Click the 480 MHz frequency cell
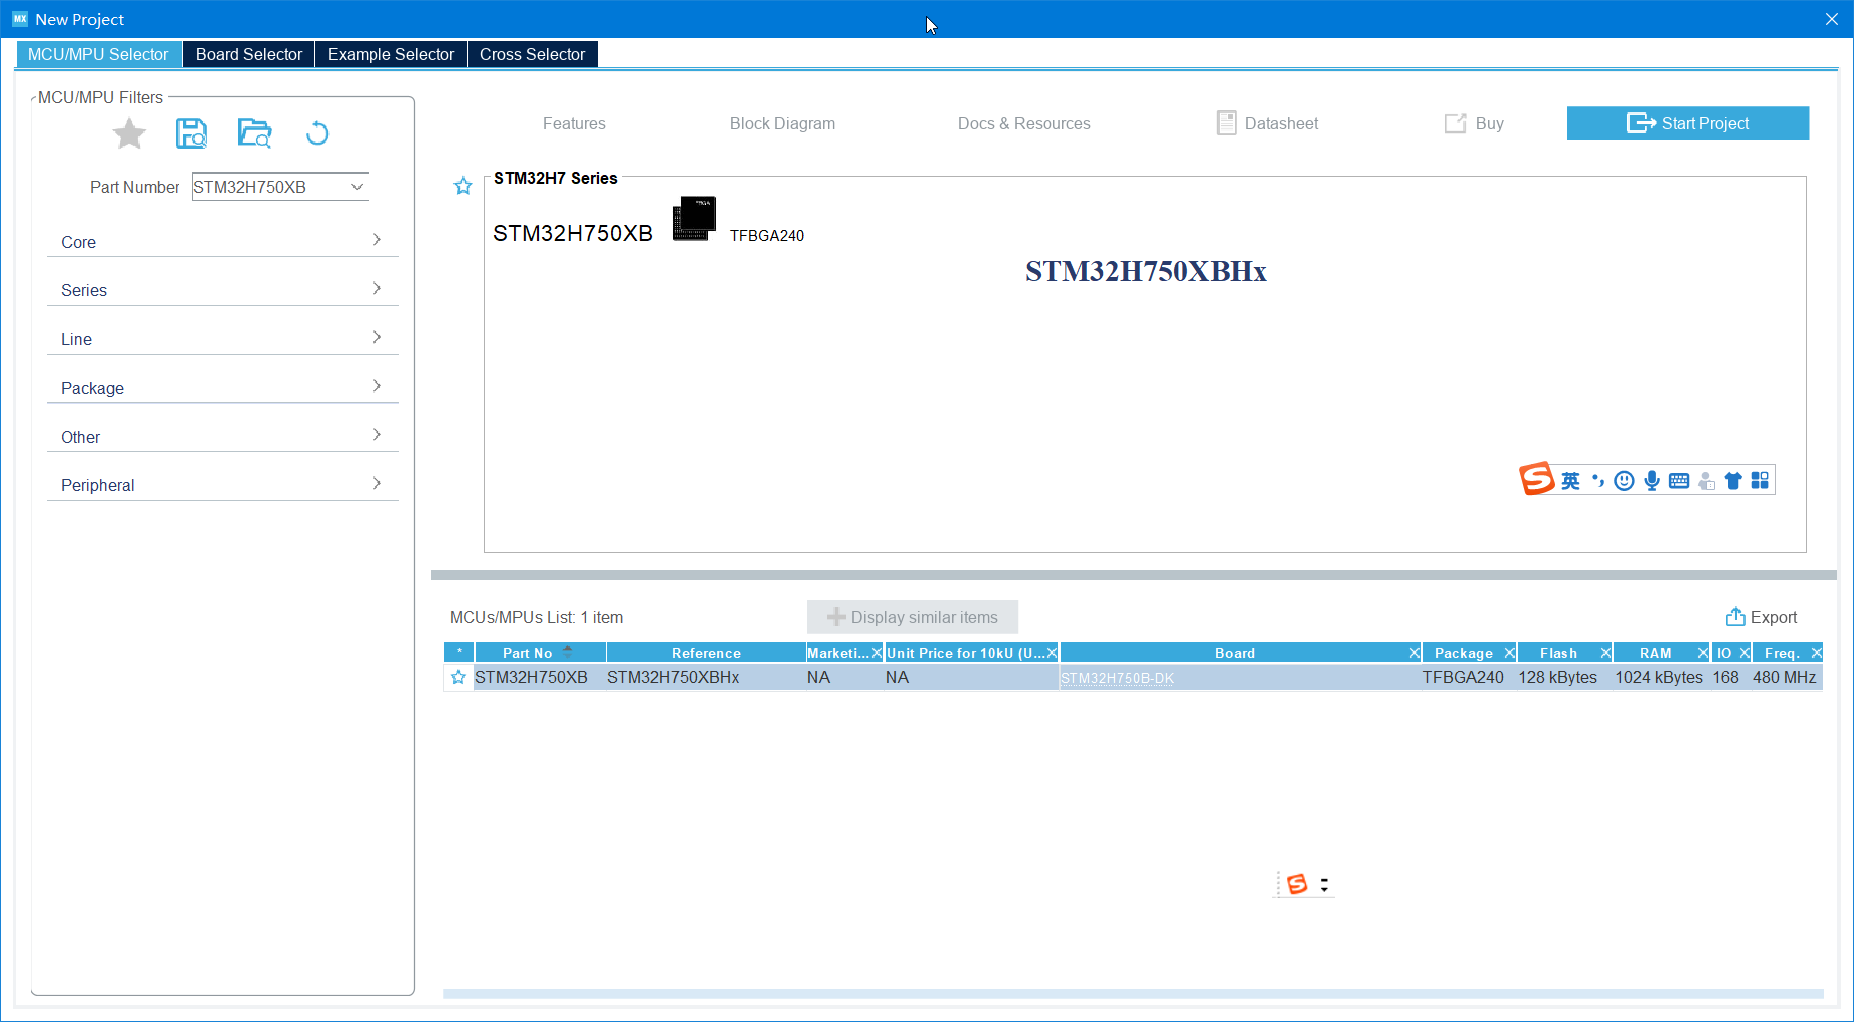 pyautogui.click(x=1785, y=677)
